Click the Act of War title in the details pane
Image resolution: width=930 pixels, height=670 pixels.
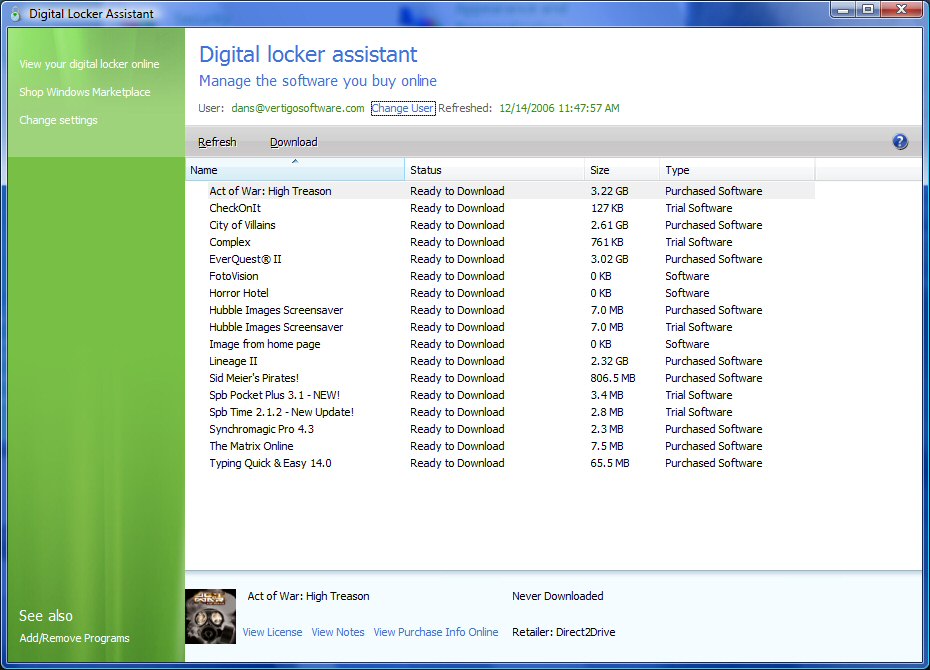[x=308, y=596]
